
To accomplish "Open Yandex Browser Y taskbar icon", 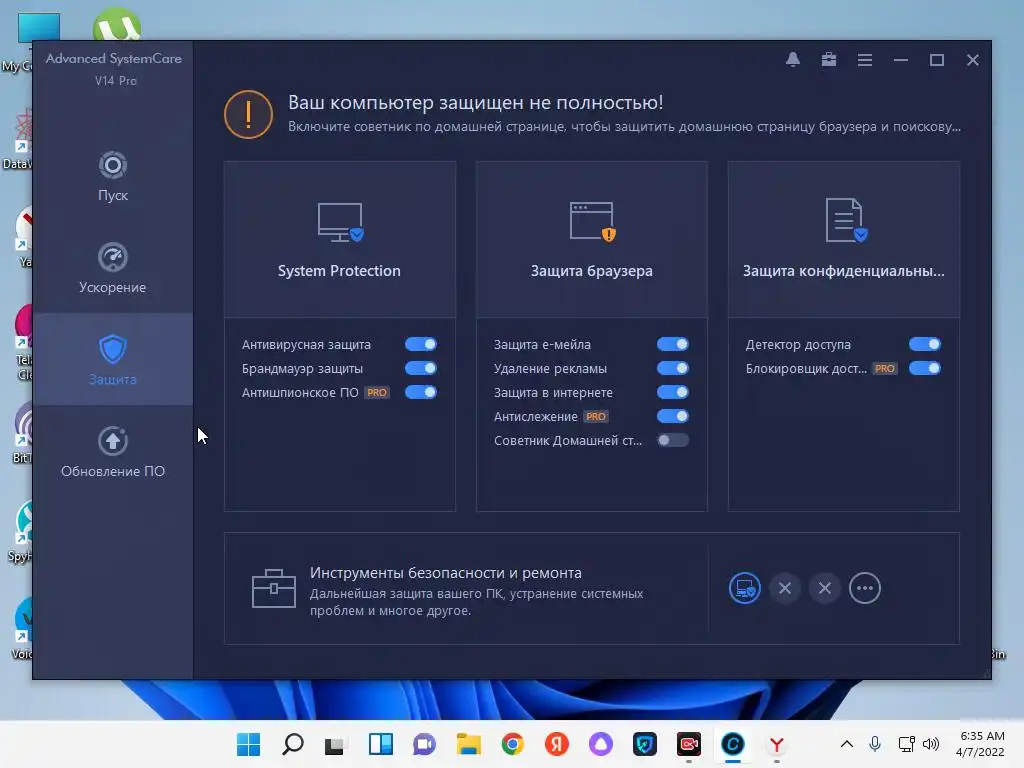I will pyautogui.click(x=776, y=744).
